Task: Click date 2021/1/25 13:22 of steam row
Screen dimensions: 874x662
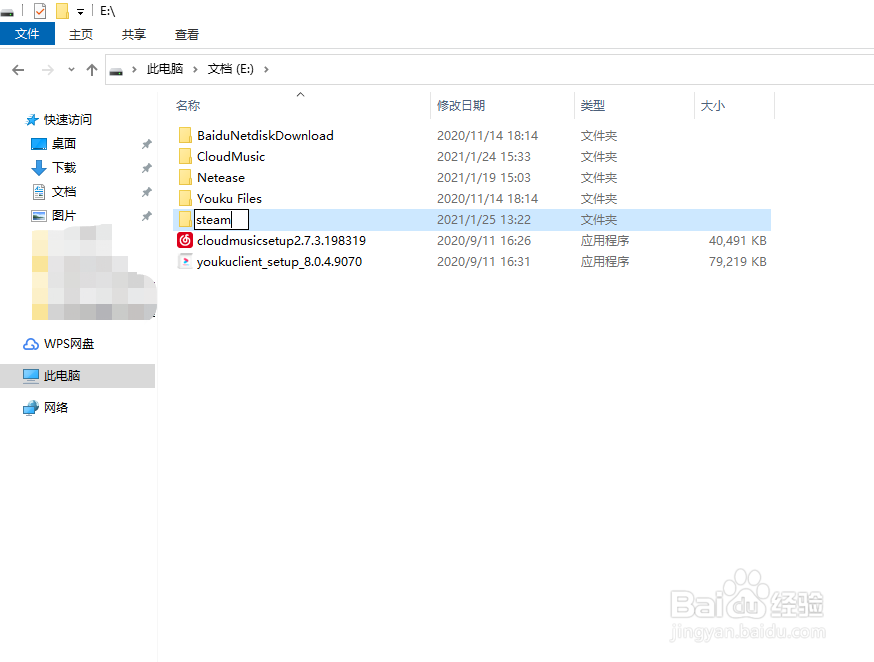Action: 484,220
